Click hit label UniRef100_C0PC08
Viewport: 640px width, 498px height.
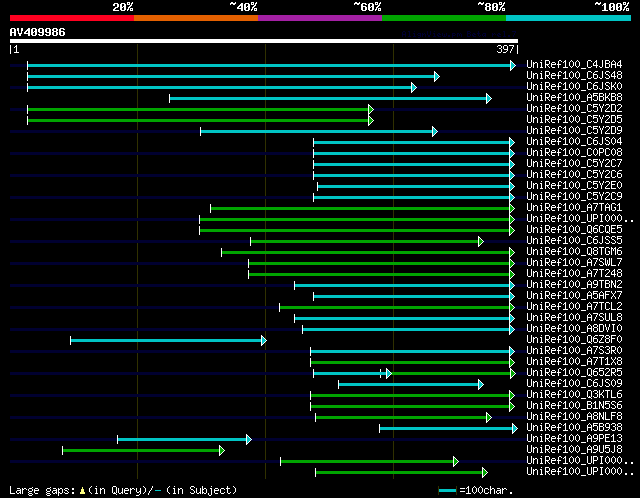[x=574, y=153]
